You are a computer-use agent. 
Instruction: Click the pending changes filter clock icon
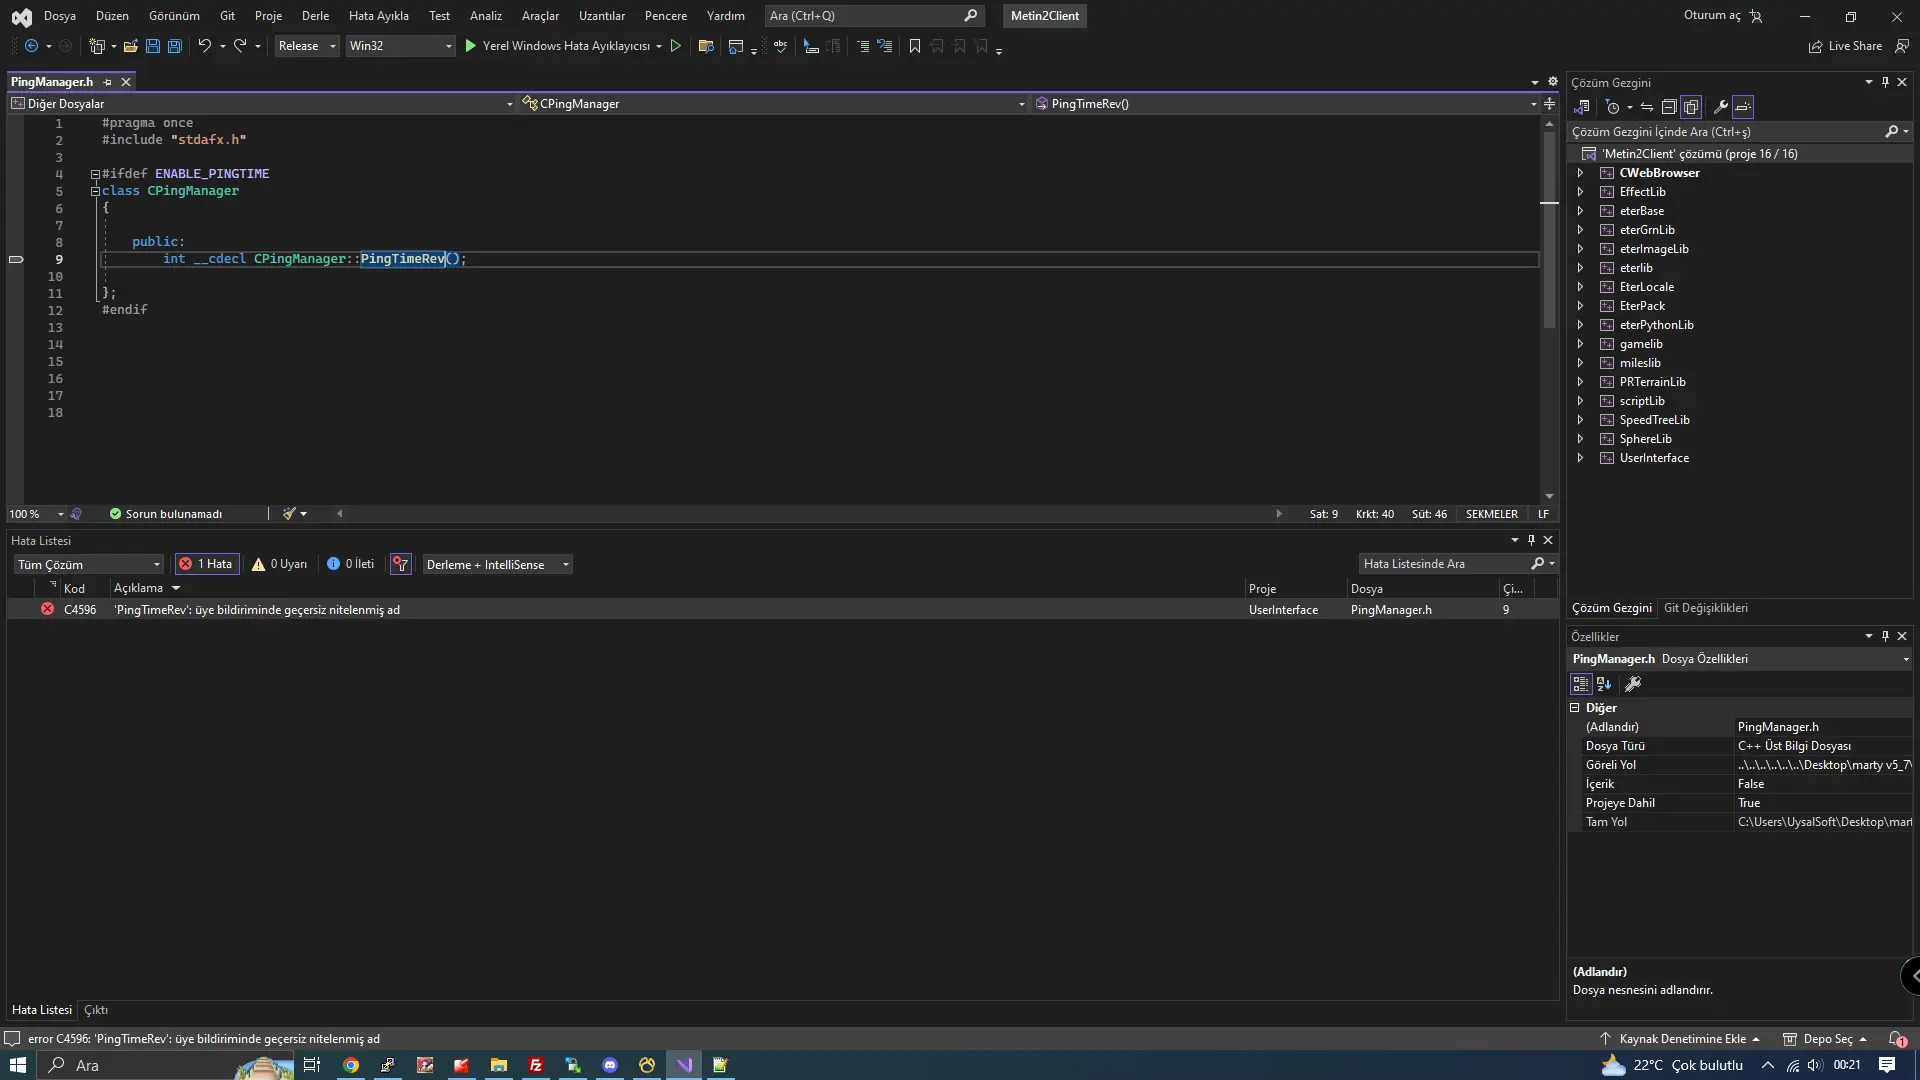click(x=1612, y=107)
